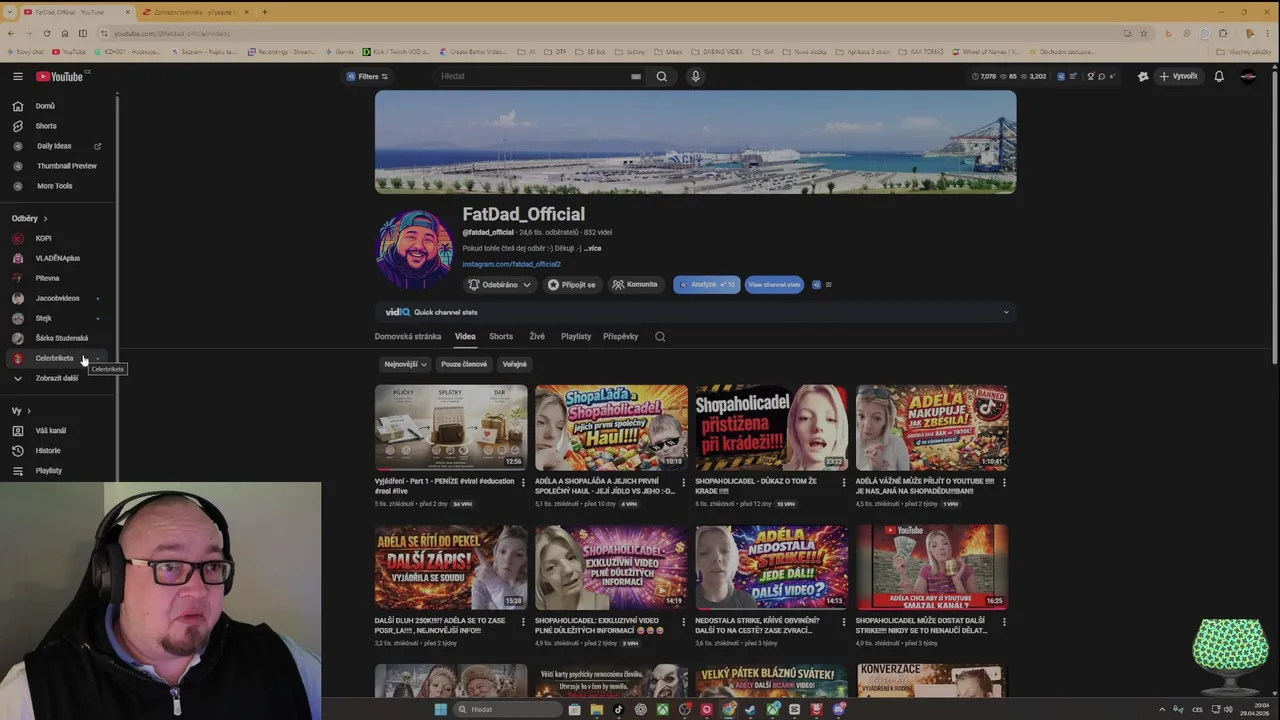This screenshot has width=1280, height=720.
Task: Switch to Domovská stránka tab
Action: click(x=408, y=337)
